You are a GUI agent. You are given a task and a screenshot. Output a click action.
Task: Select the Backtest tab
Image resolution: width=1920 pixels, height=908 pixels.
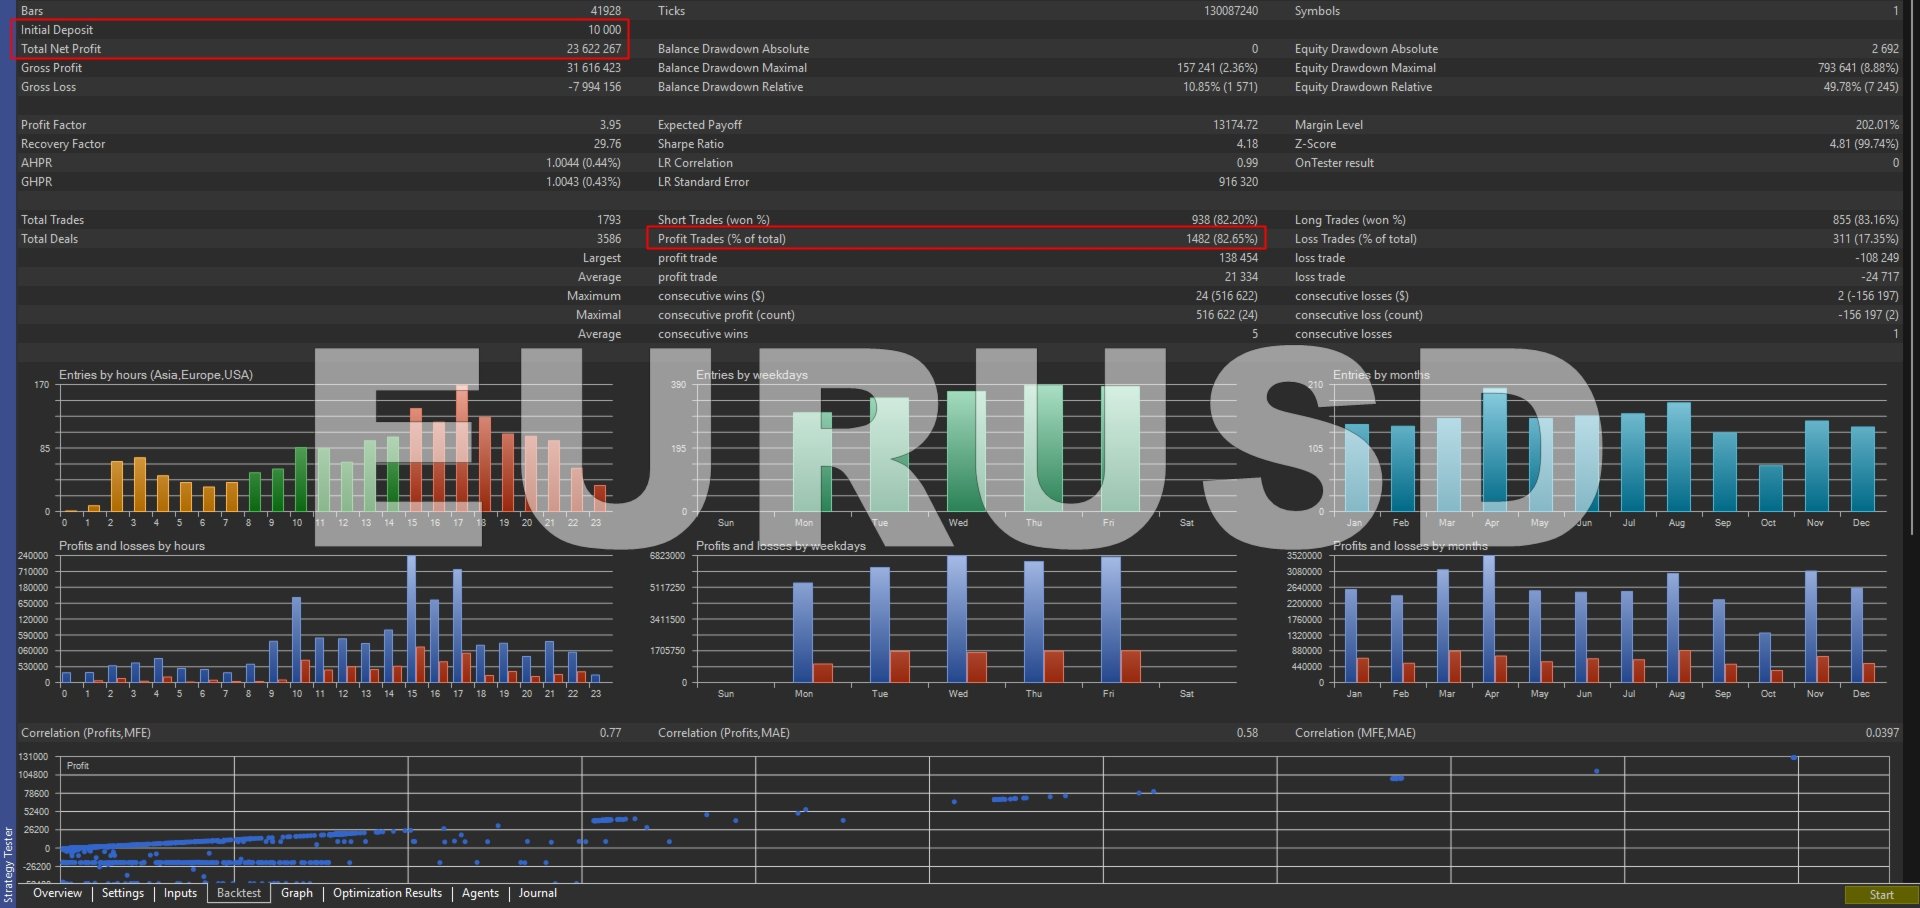(239, 893)
